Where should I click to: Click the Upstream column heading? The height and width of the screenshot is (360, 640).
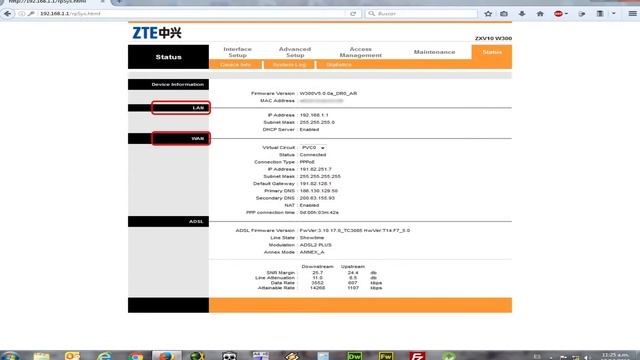tap(353, 267)
